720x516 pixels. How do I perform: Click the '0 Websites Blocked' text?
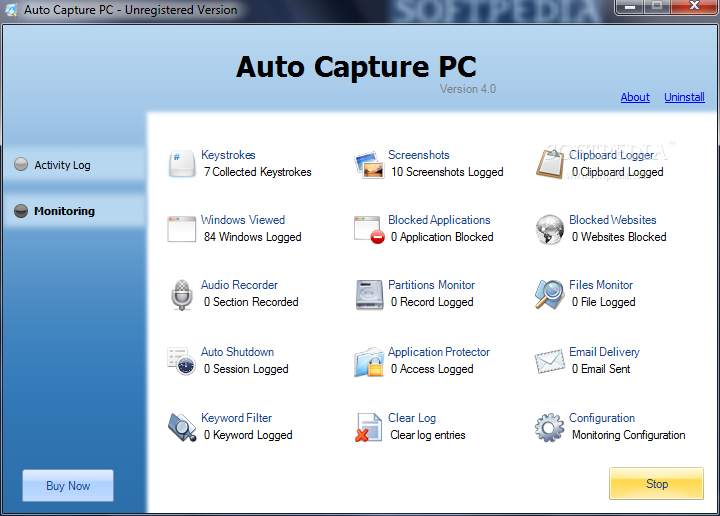pyautogui.click(x=619, y=237)
